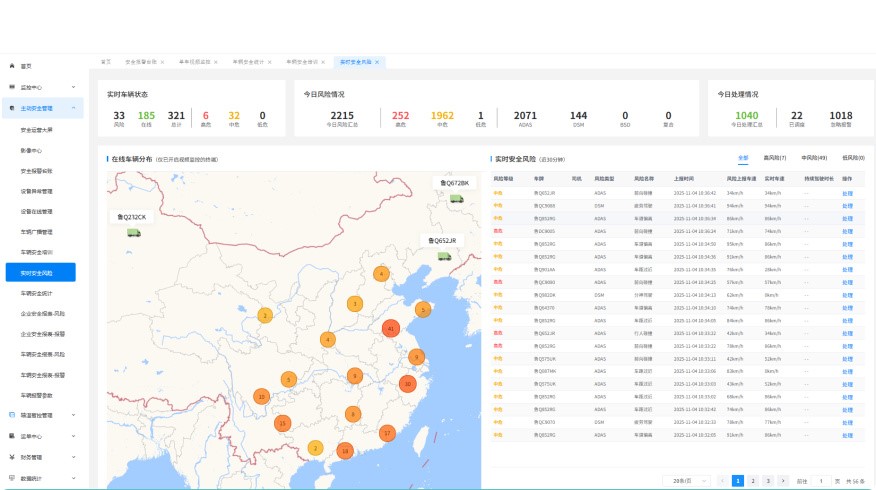This screenshot has height=490, width=876.
Task: Close the 安全报警台账 tab with its X
Action: (x=162, y=62)
